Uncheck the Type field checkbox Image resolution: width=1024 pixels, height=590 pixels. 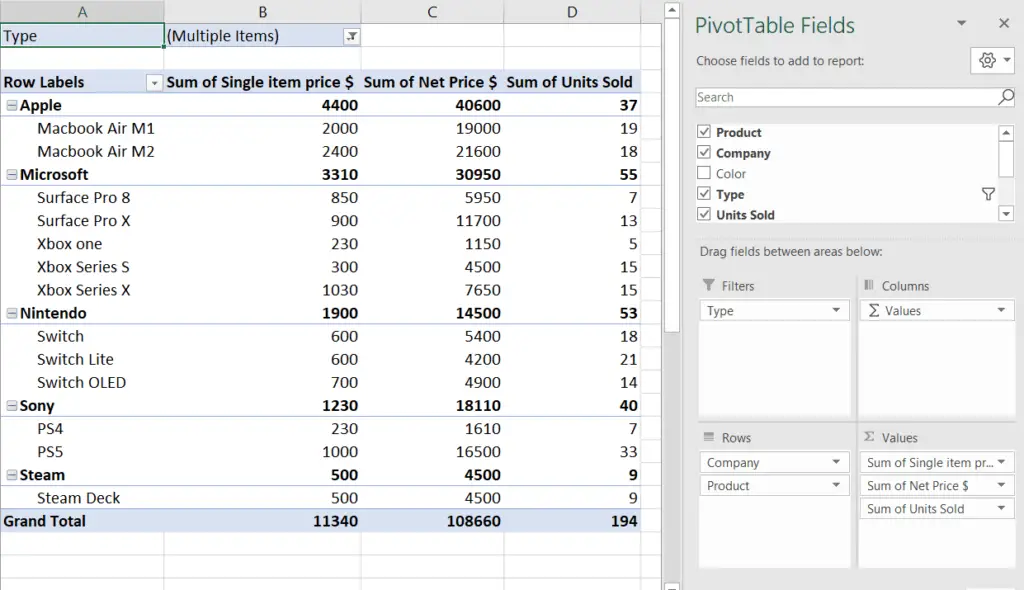pos(703,193)
